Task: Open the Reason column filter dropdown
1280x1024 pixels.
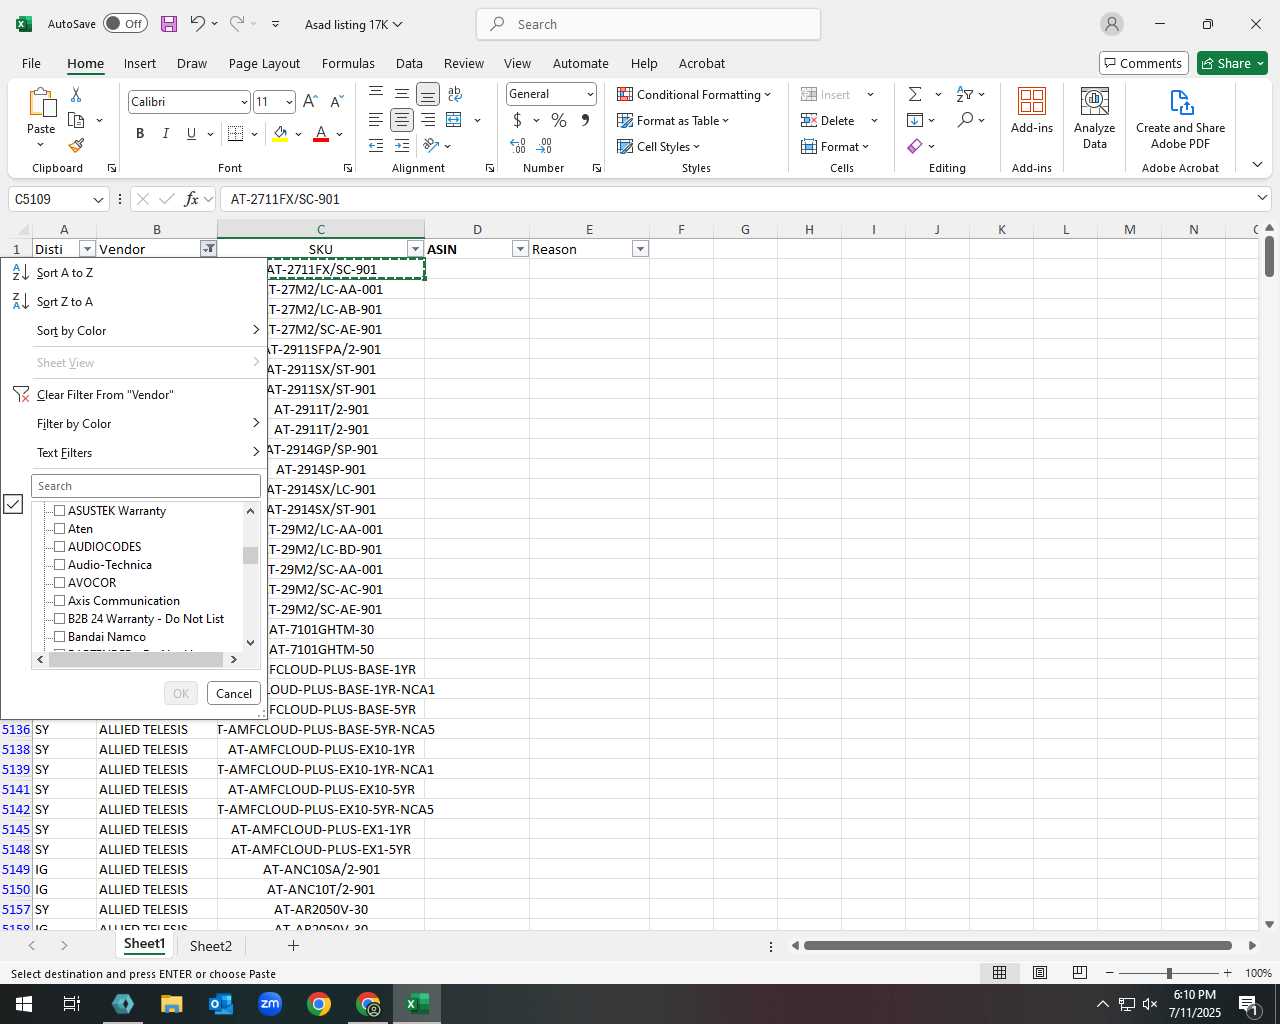Action: pos(640,249)
